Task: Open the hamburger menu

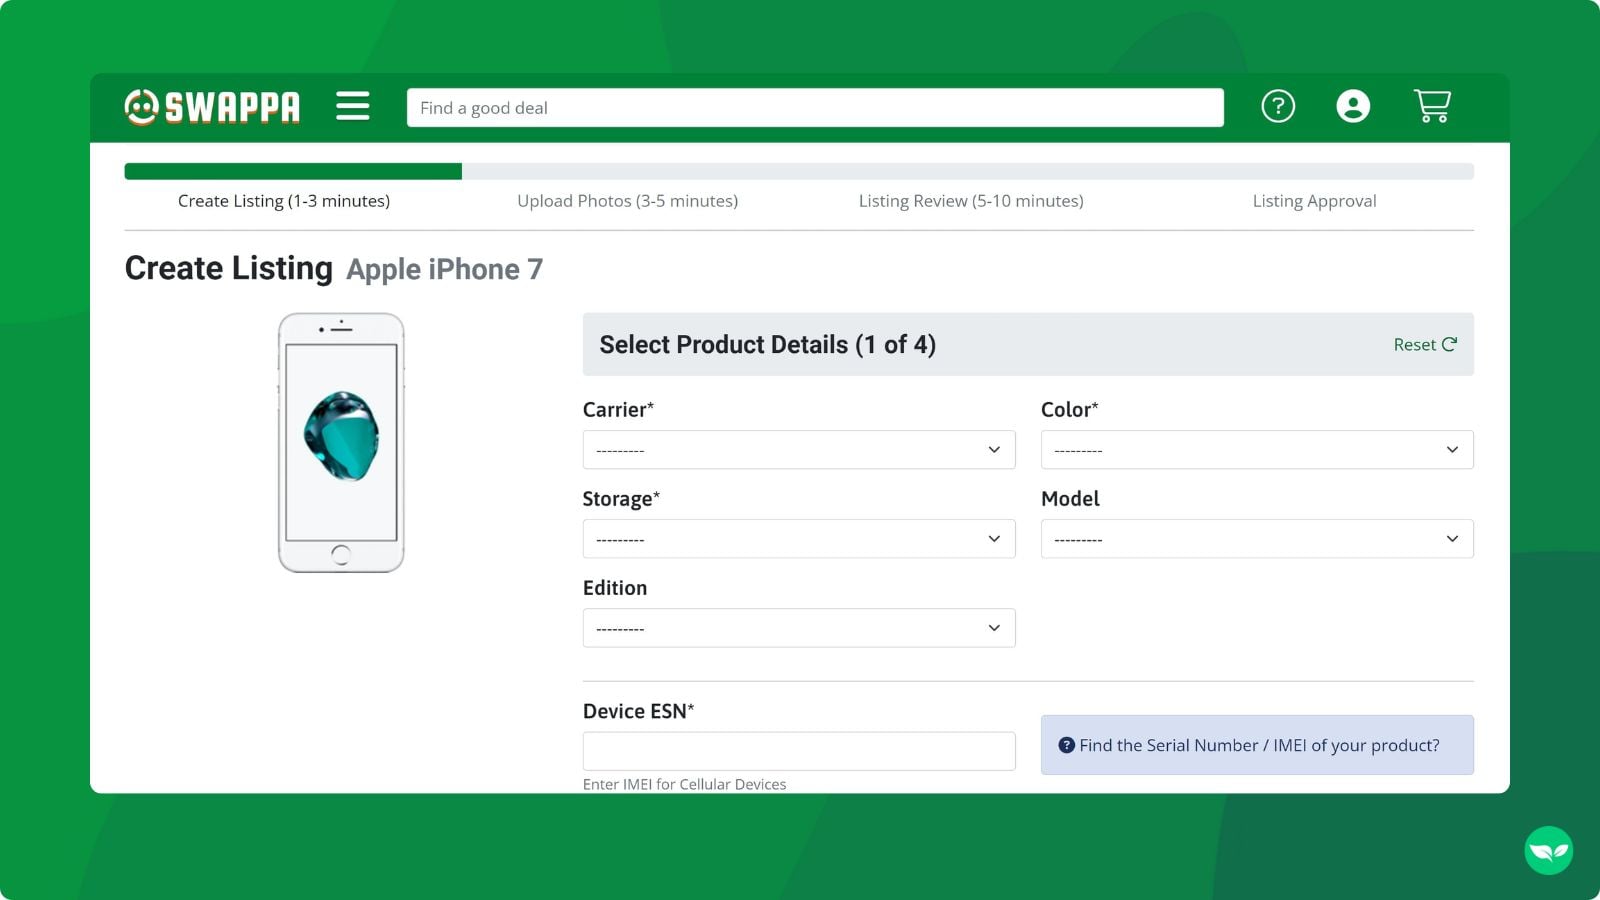Action: coord(352,106)
